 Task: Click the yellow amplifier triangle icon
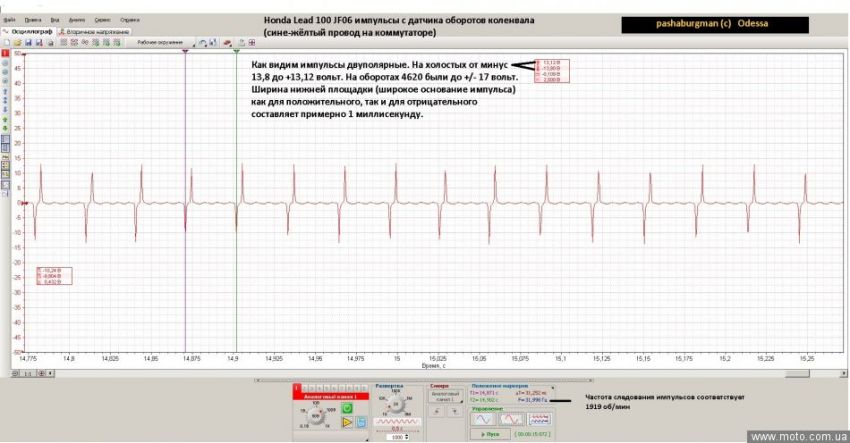pyautogui.click(x=347, y=422)
